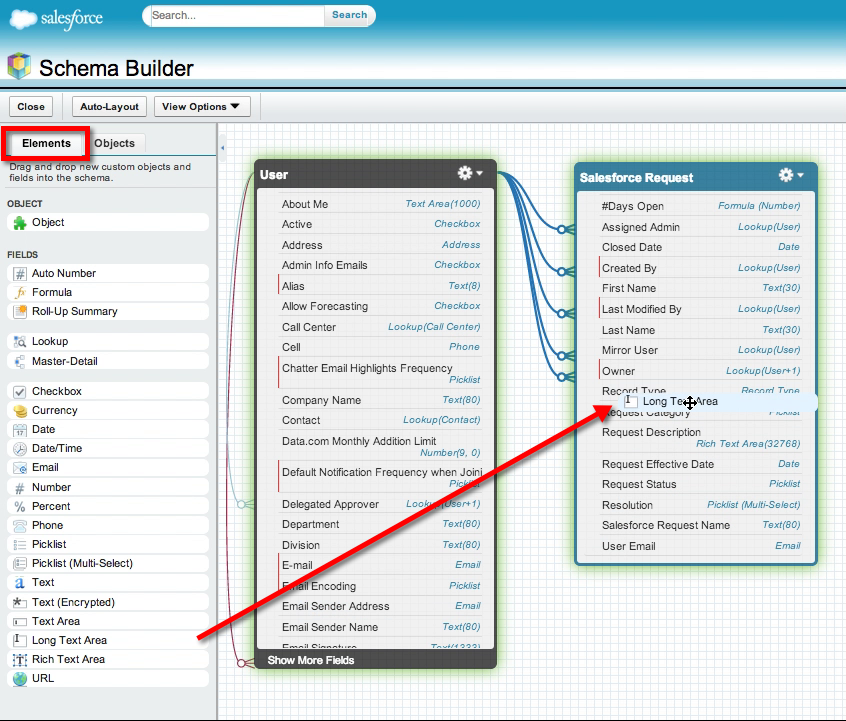Screen dimensions: 846x721
Task: Expand Show More Fields on User
Action: click(x=311, y=660)
